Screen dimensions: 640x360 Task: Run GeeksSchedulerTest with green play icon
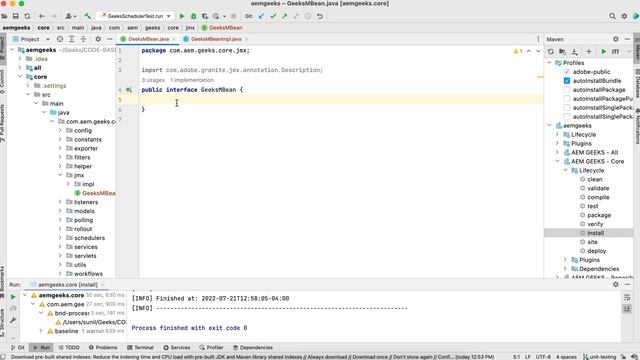(182, 16)
